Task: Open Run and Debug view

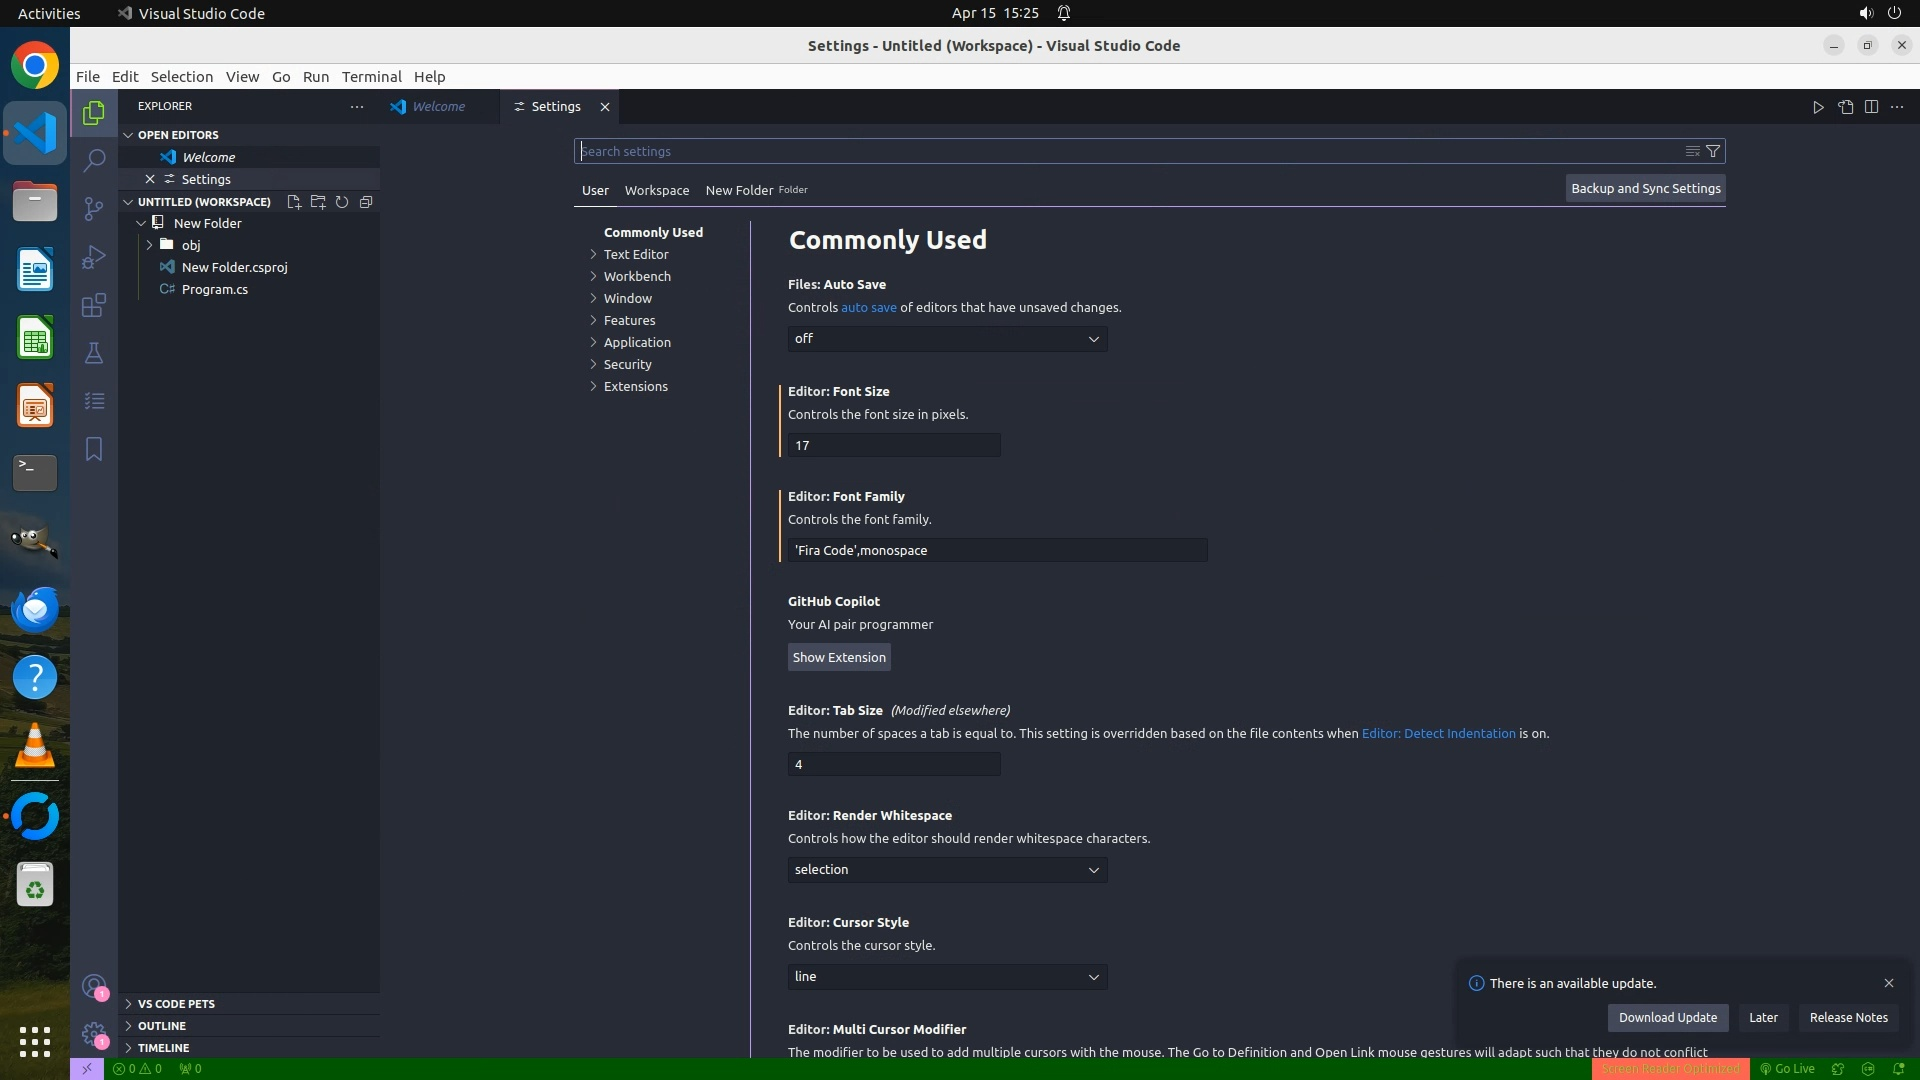Action: coord(94,257)
